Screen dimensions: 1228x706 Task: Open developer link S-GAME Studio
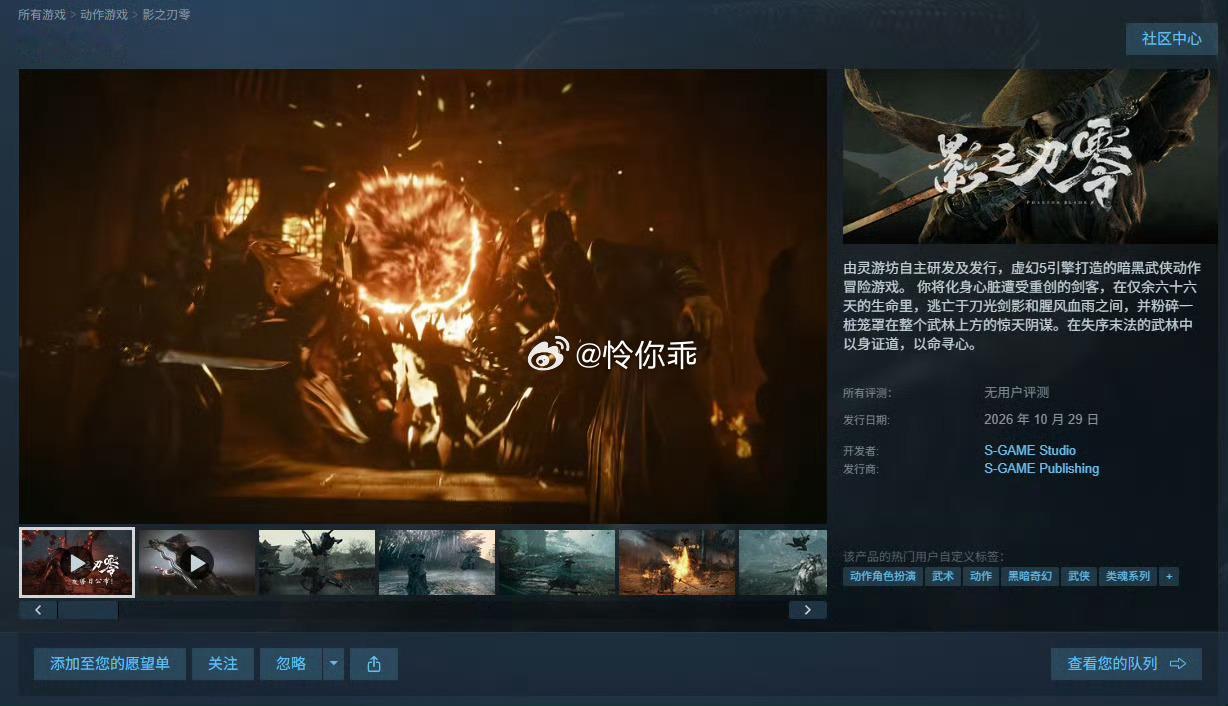pos(1030,450)
